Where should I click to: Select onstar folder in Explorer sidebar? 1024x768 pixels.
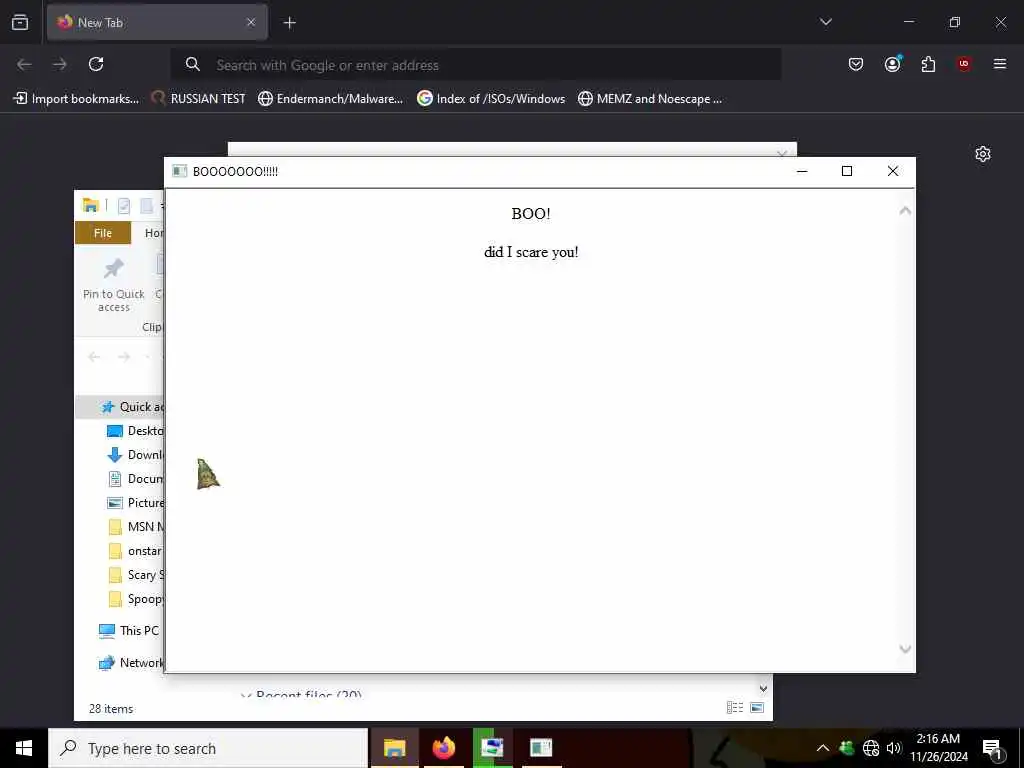point(136,551)
